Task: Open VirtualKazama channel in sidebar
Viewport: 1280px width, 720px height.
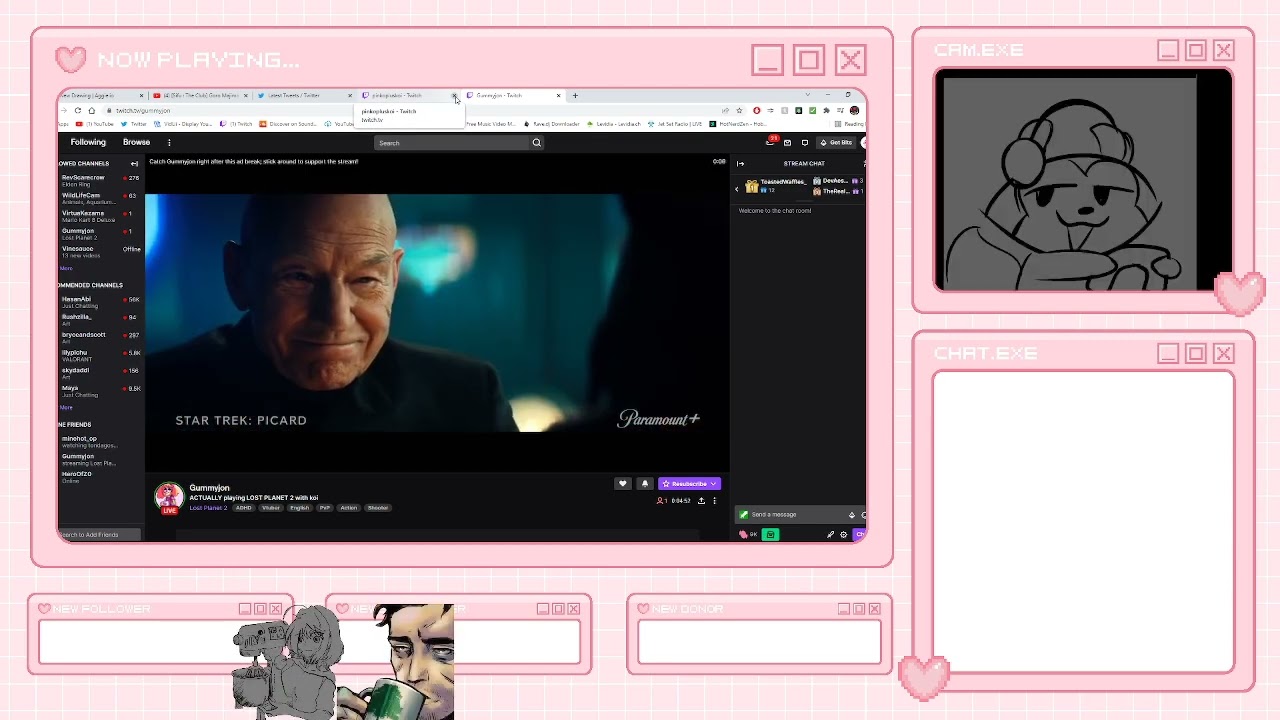Action: 100,216
